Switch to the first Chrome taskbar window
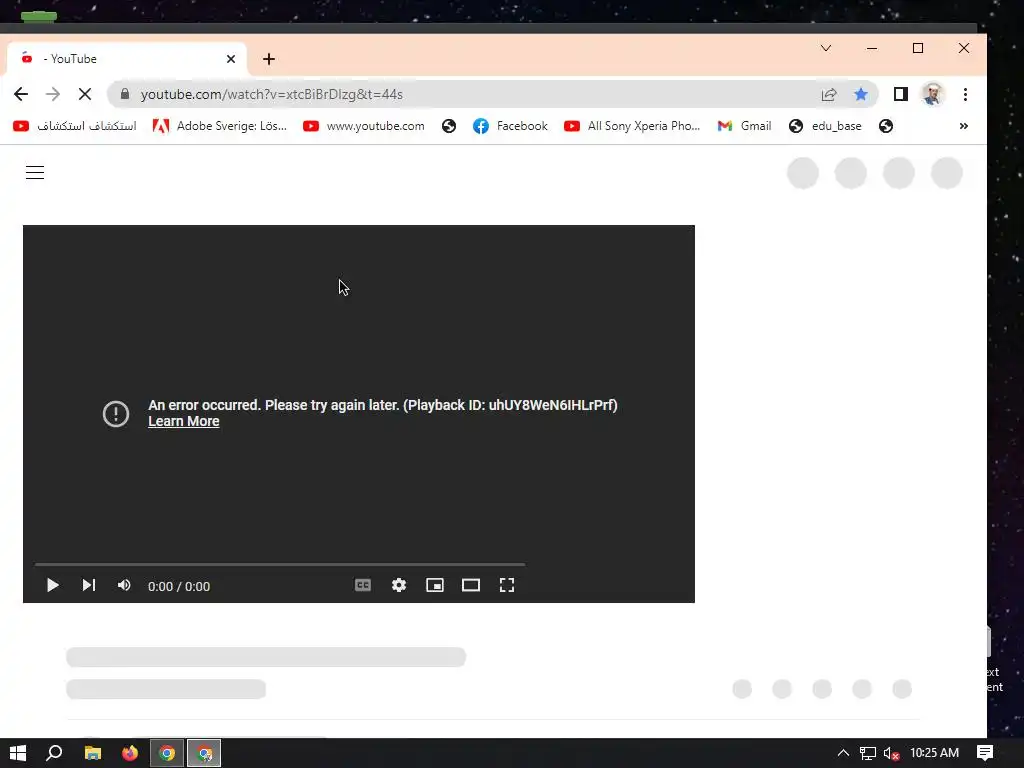The height and width of the screenshot is (768, 1024). click(x=167, y=753)
